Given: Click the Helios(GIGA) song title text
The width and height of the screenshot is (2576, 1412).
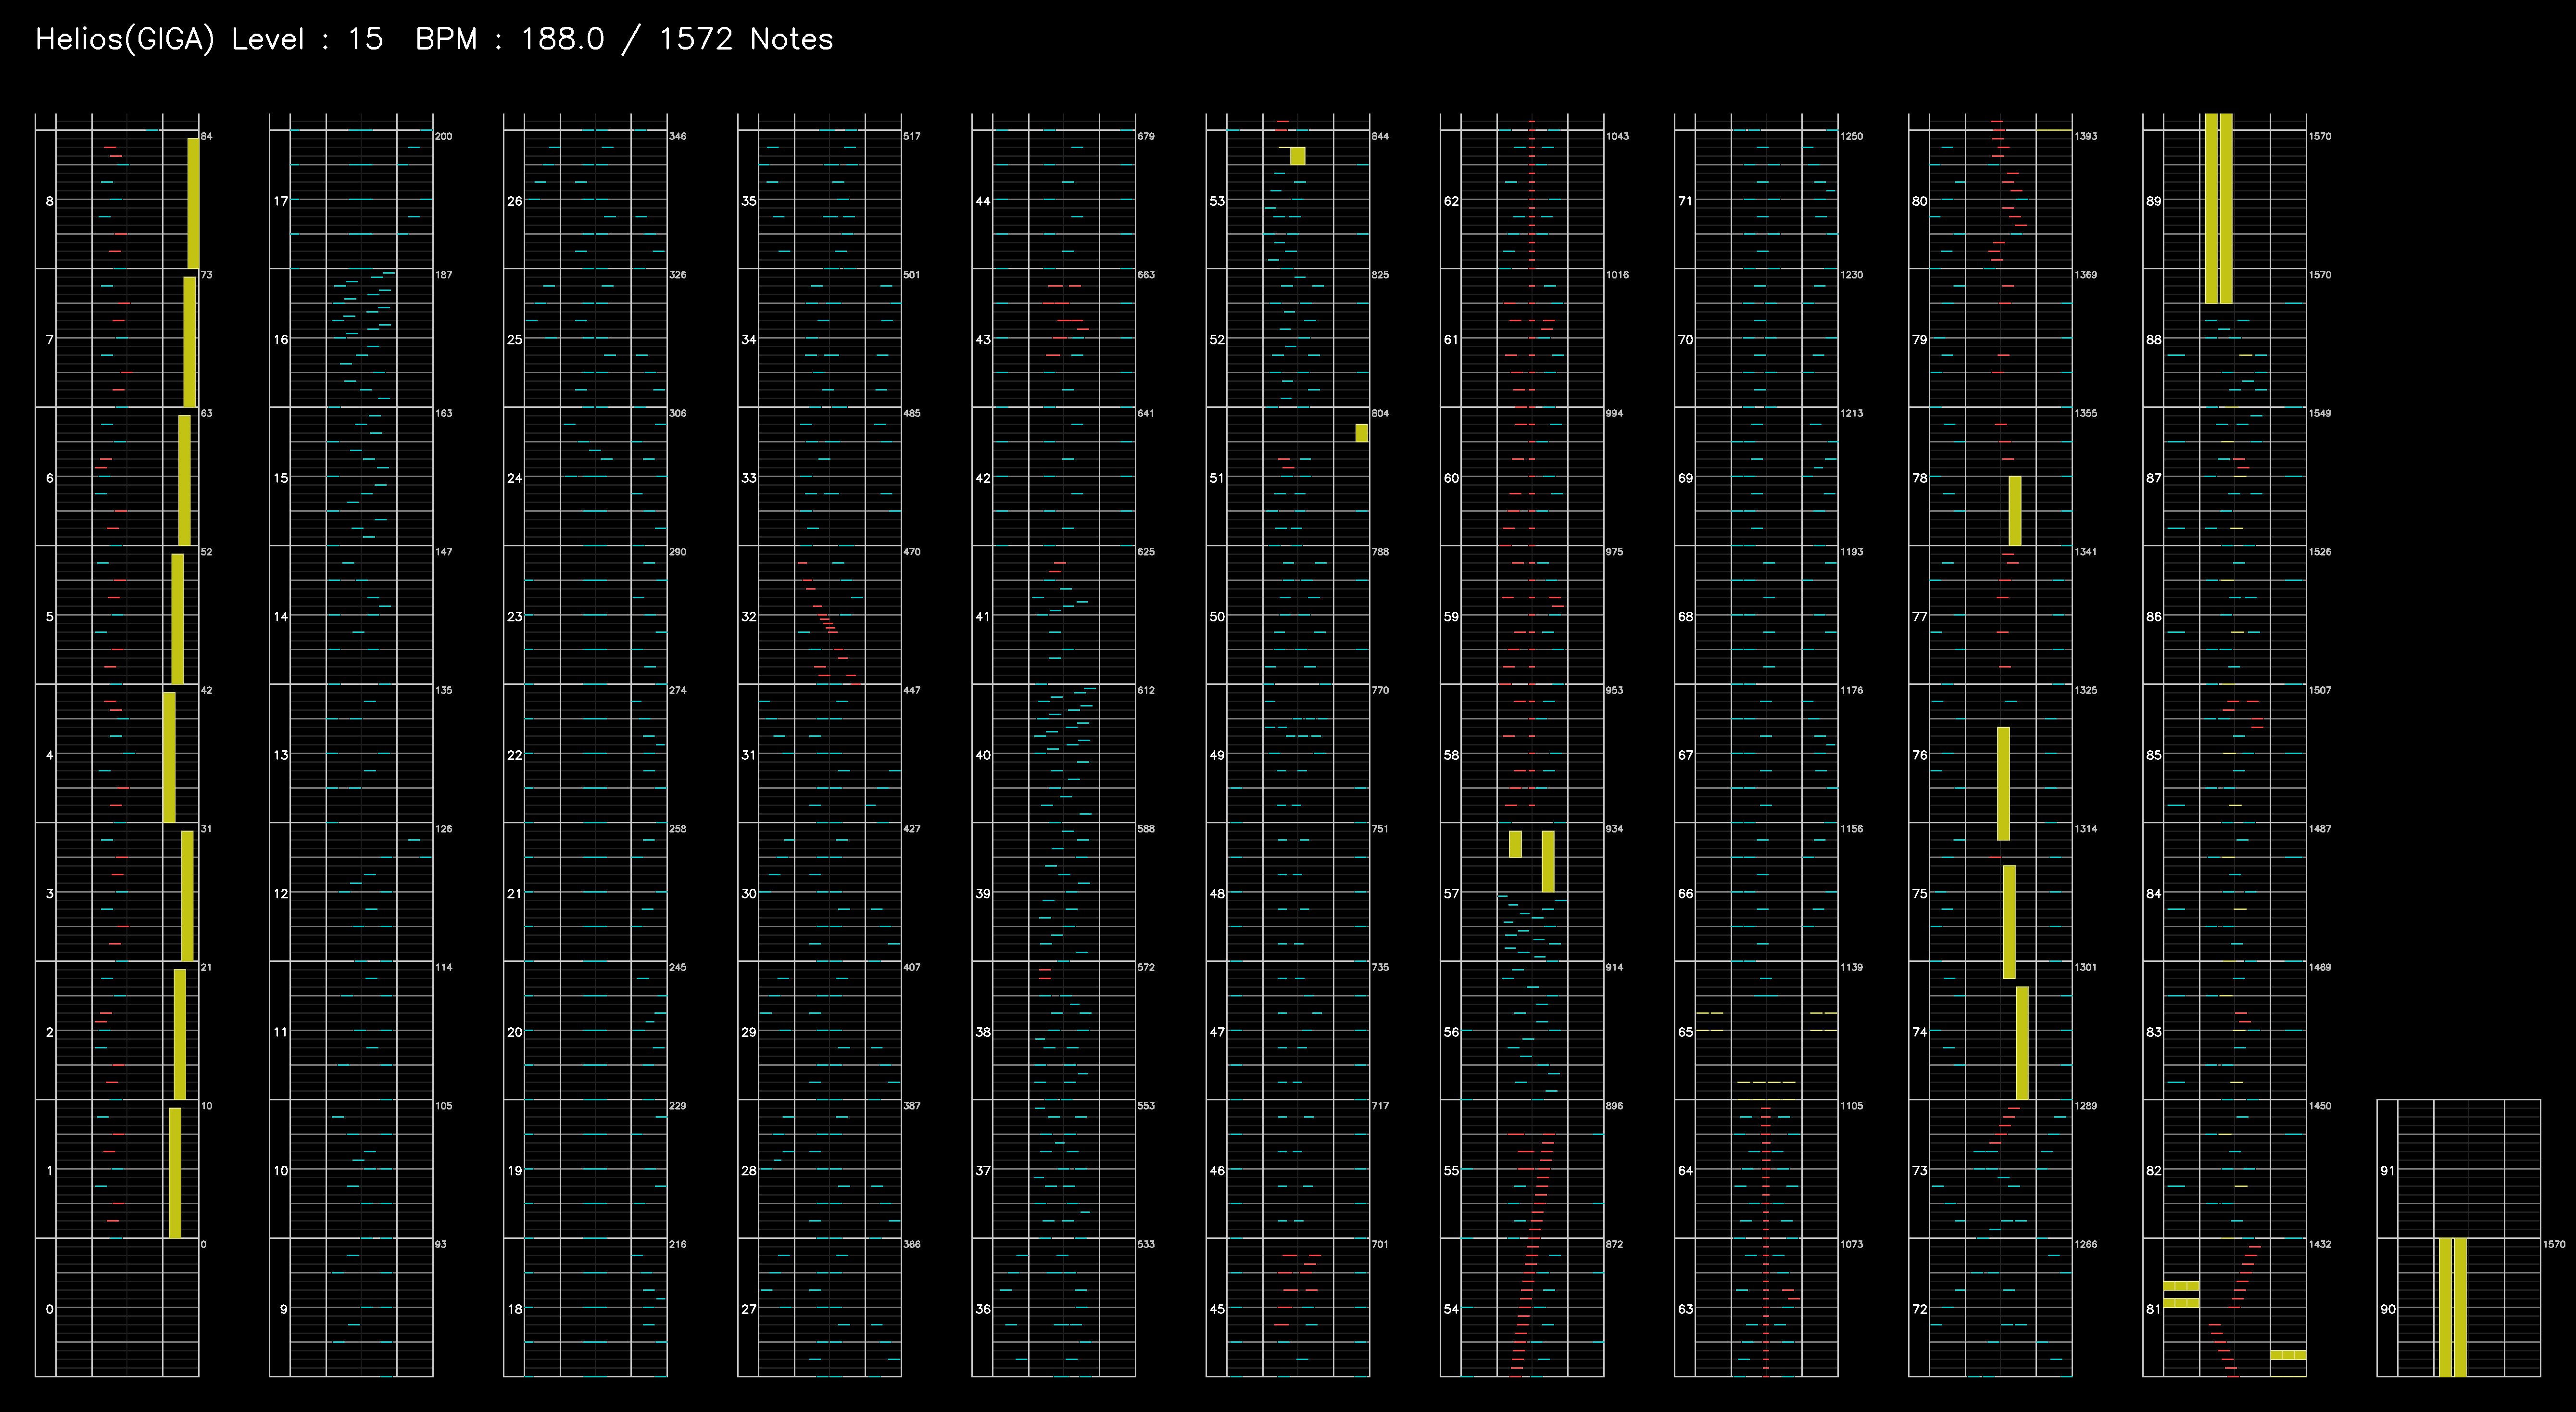Looking at the screenshot, I should point(124,39).
